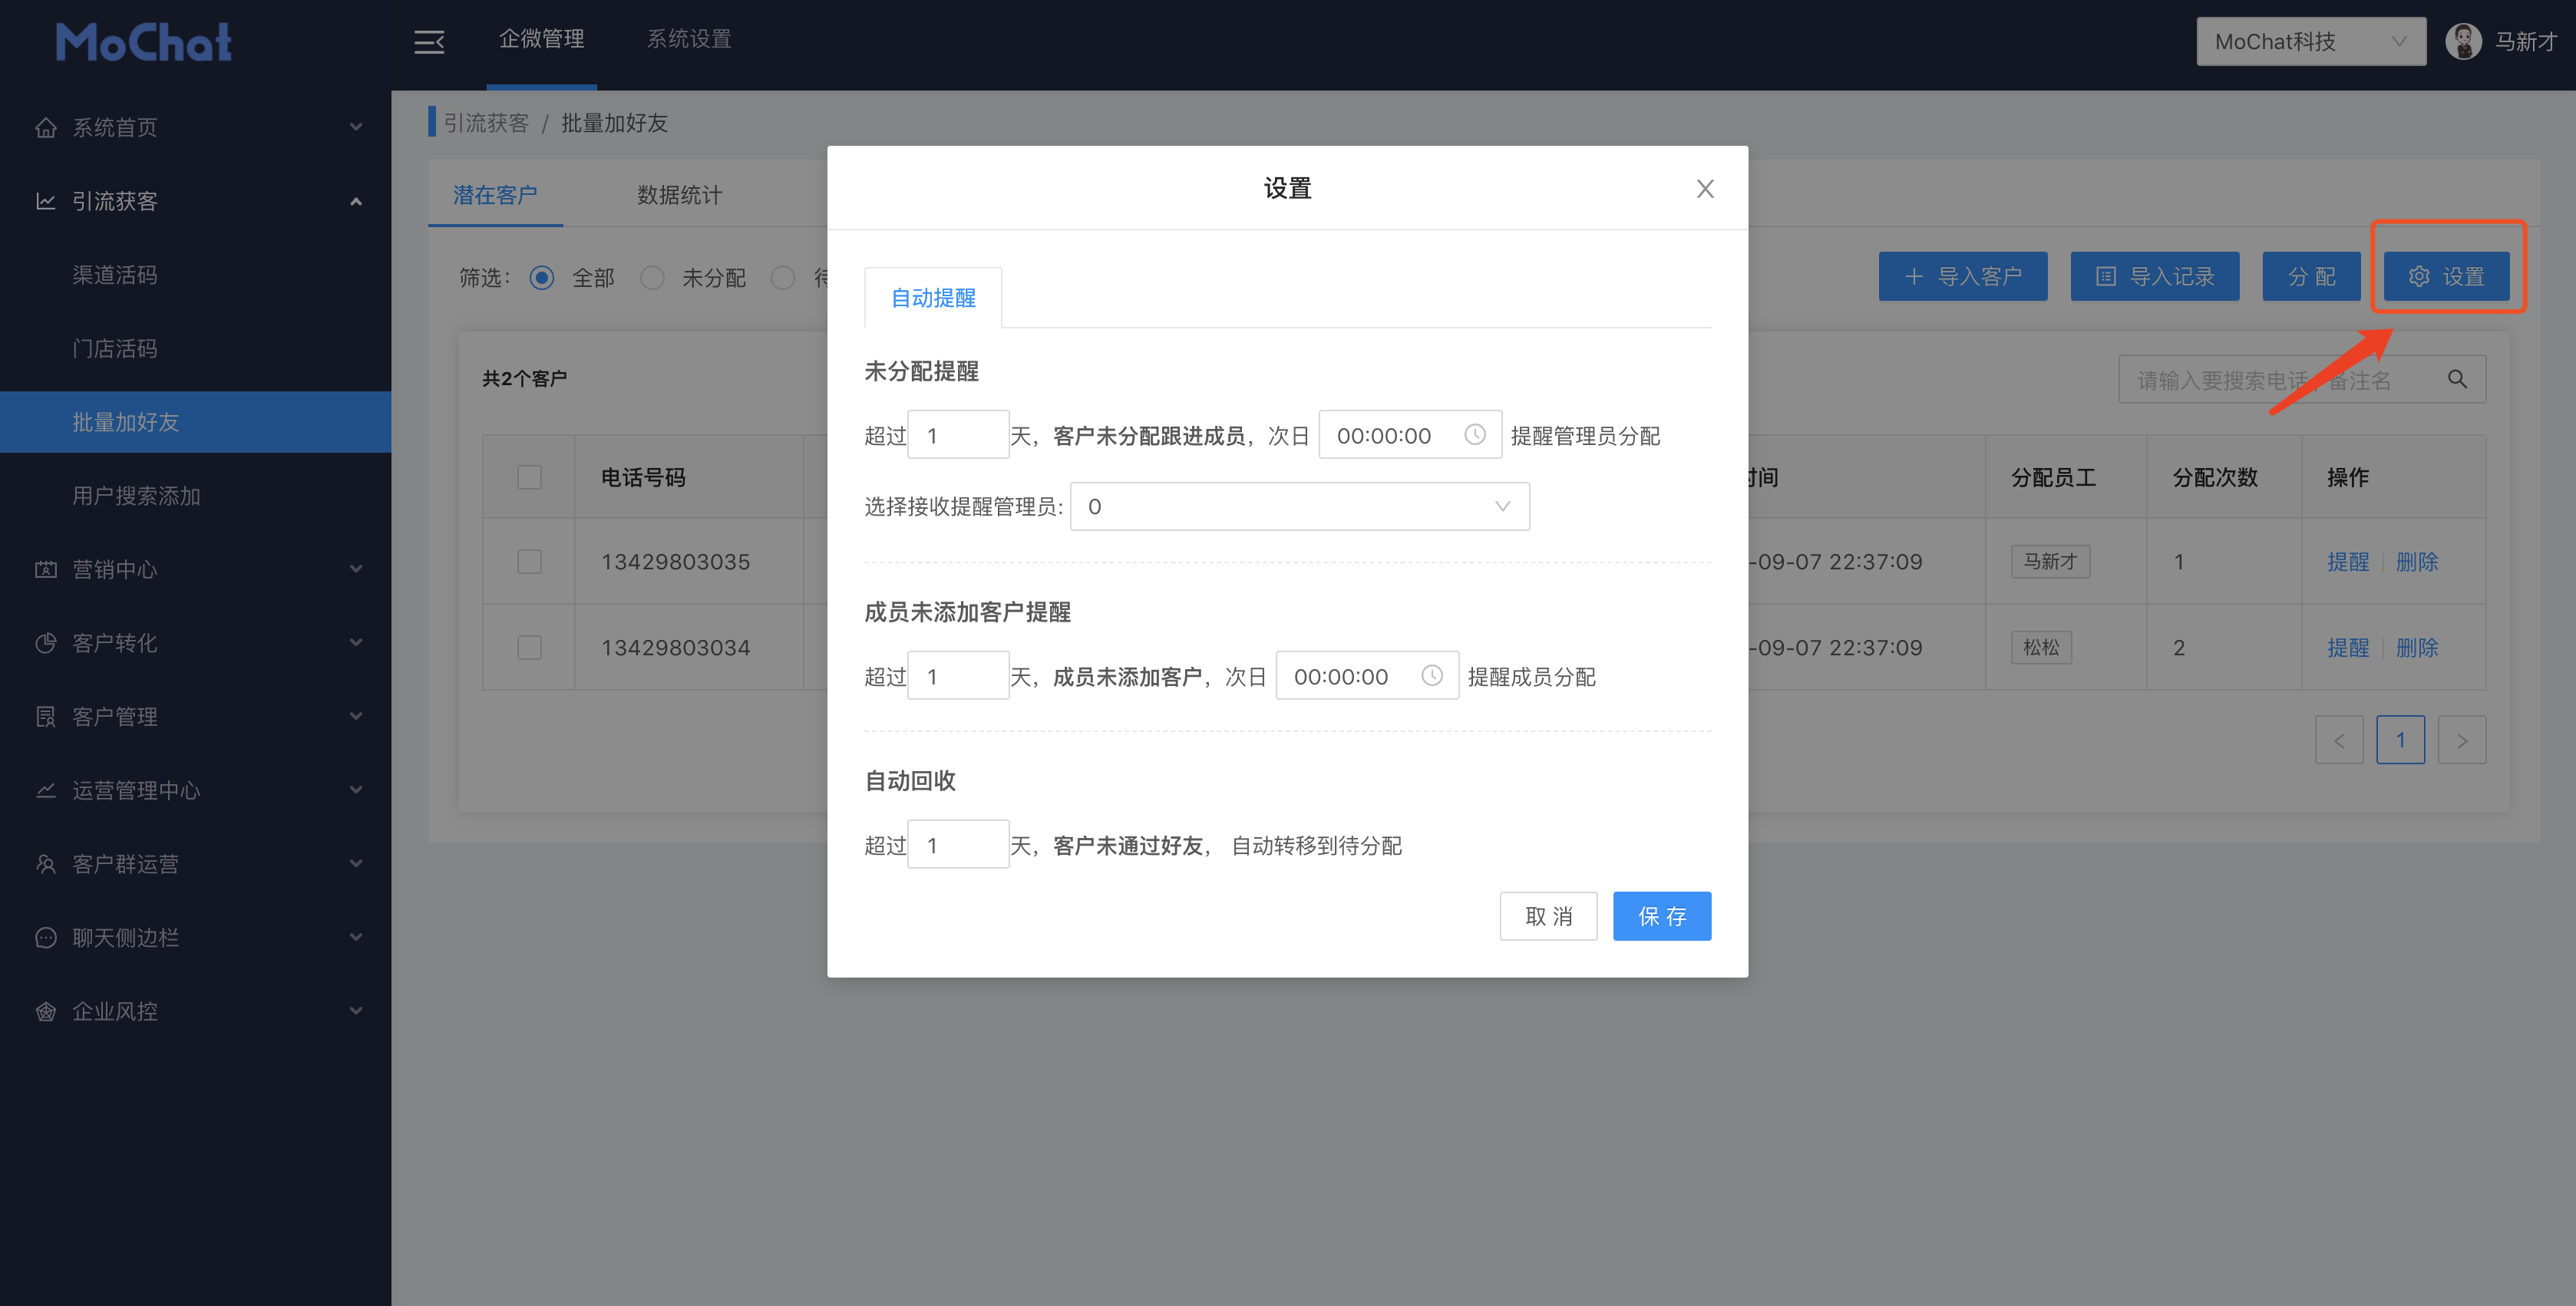Switch to the 系统设置 top menu
This screenshot has width=2576, height=1306.
(689, 39)
